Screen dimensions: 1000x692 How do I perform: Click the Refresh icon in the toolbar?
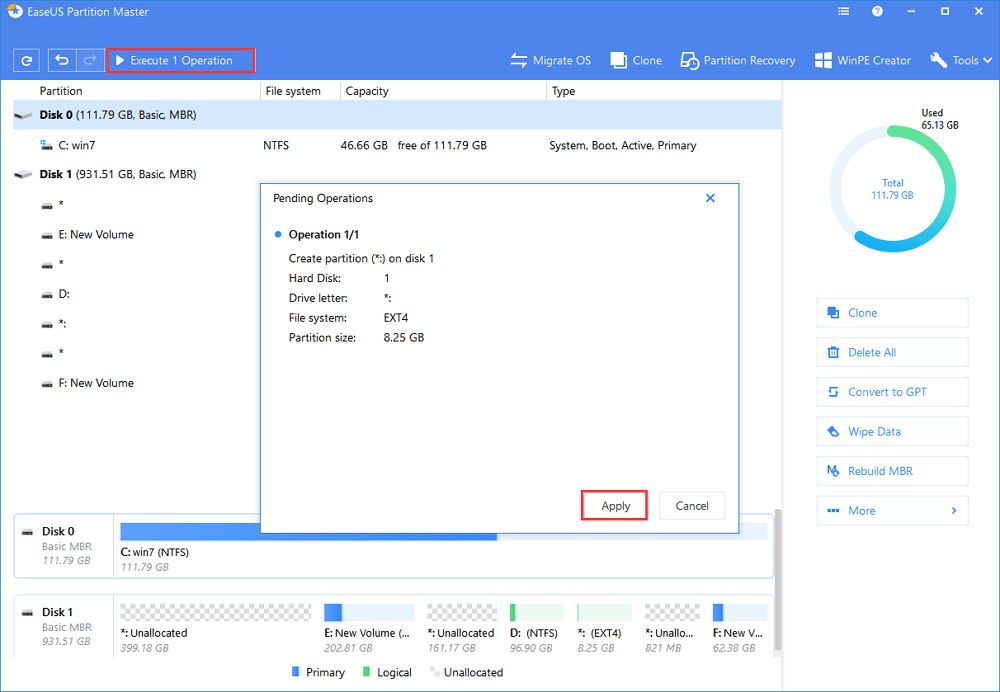[26, 61]
